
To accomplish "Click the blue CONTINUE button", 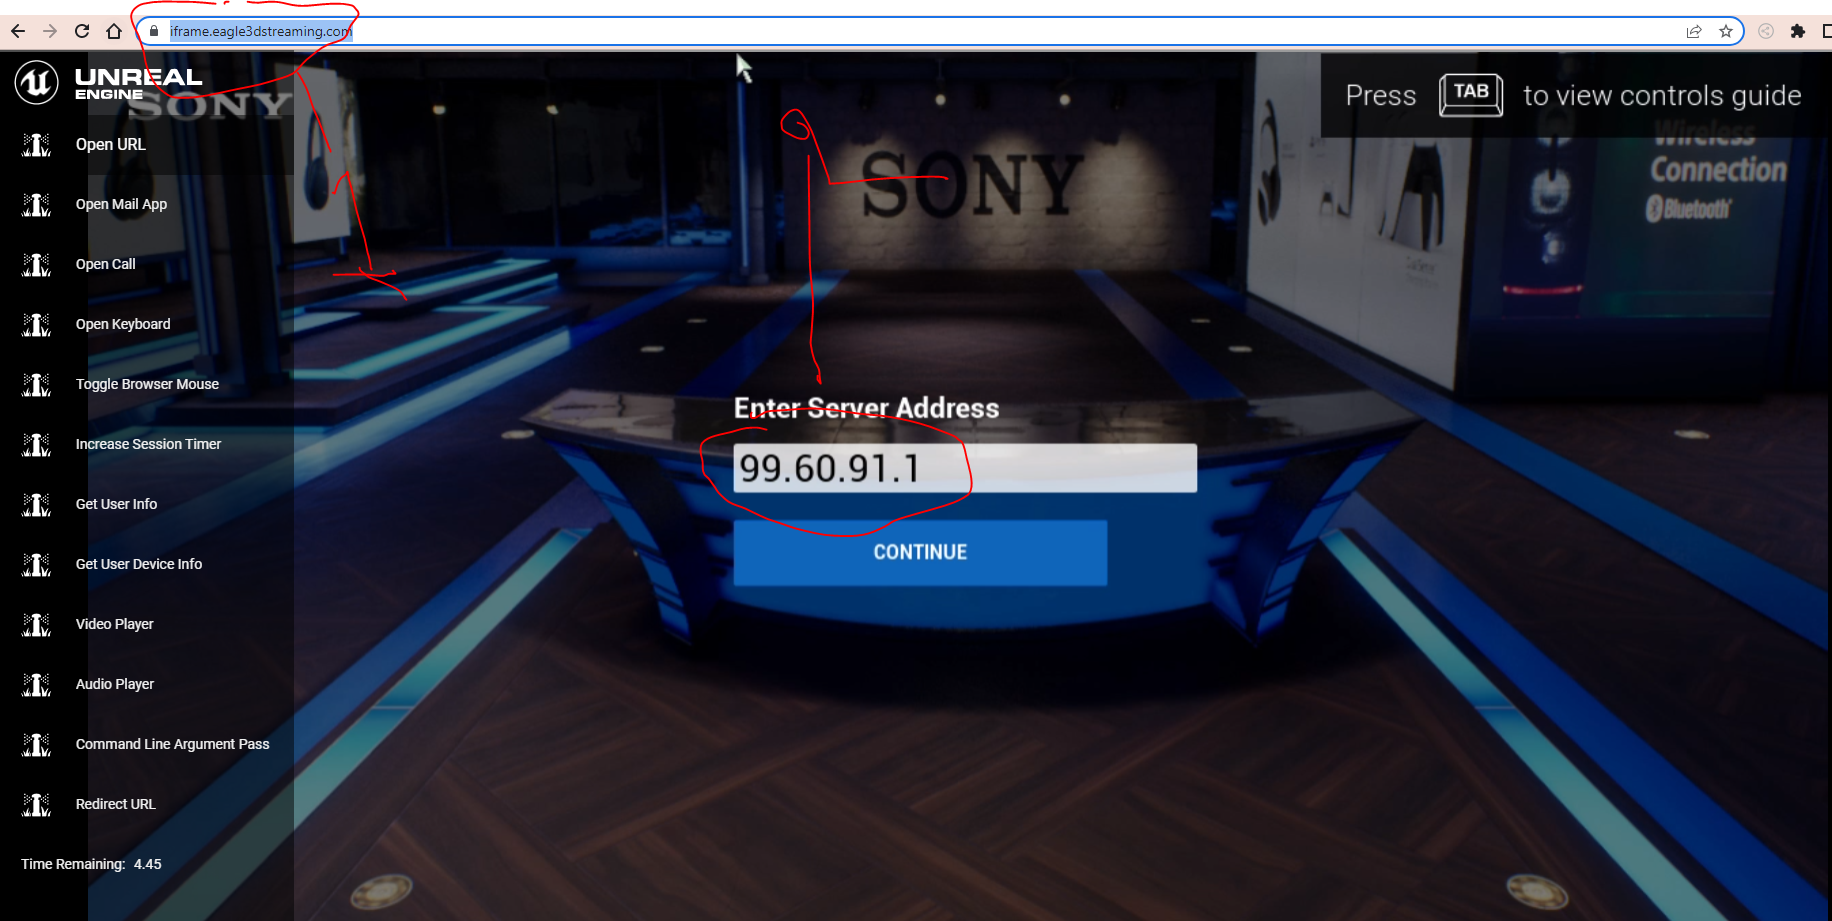I will (920, 552).
